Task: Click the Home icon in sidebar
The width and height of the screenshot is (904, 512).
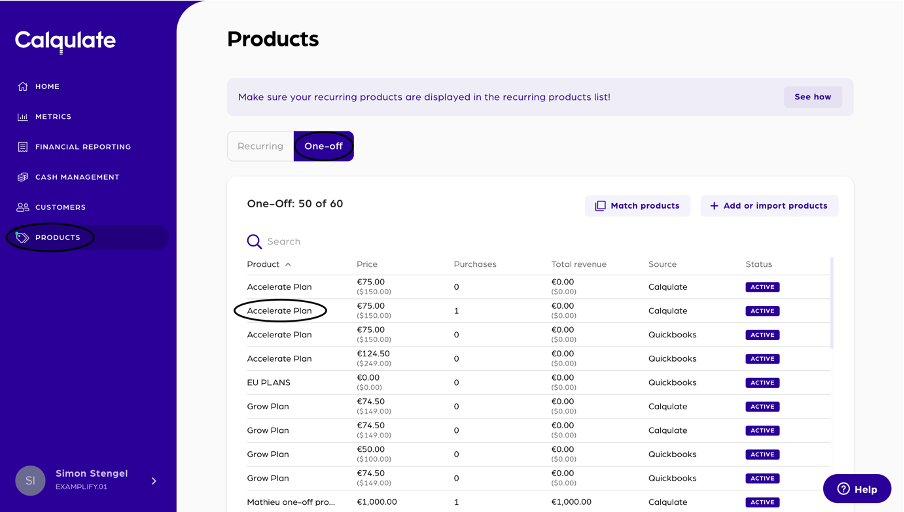Action: 23,87
